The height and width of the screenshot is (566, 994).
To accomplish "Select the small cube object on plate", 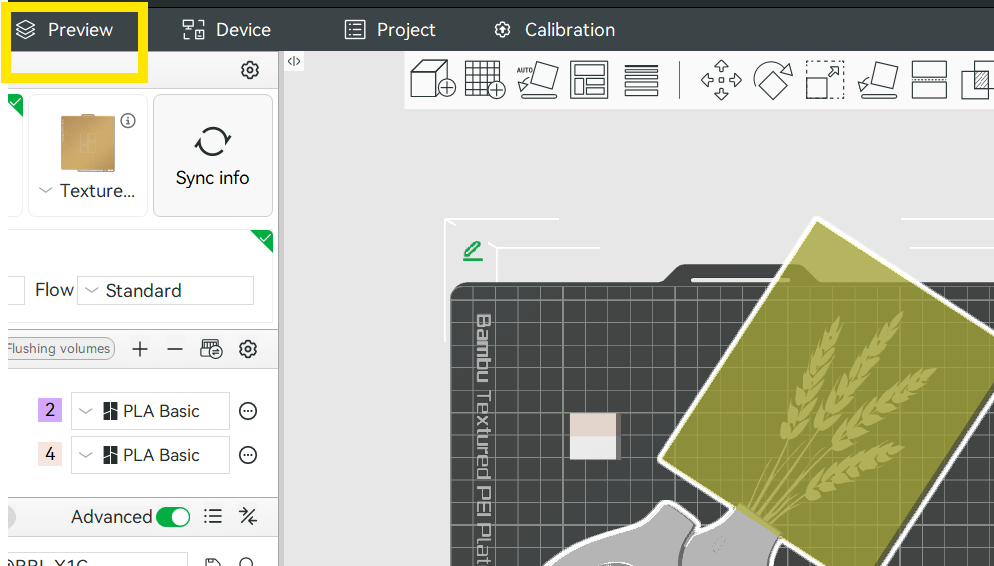I will pyautogui.click(x=595, y=436).
